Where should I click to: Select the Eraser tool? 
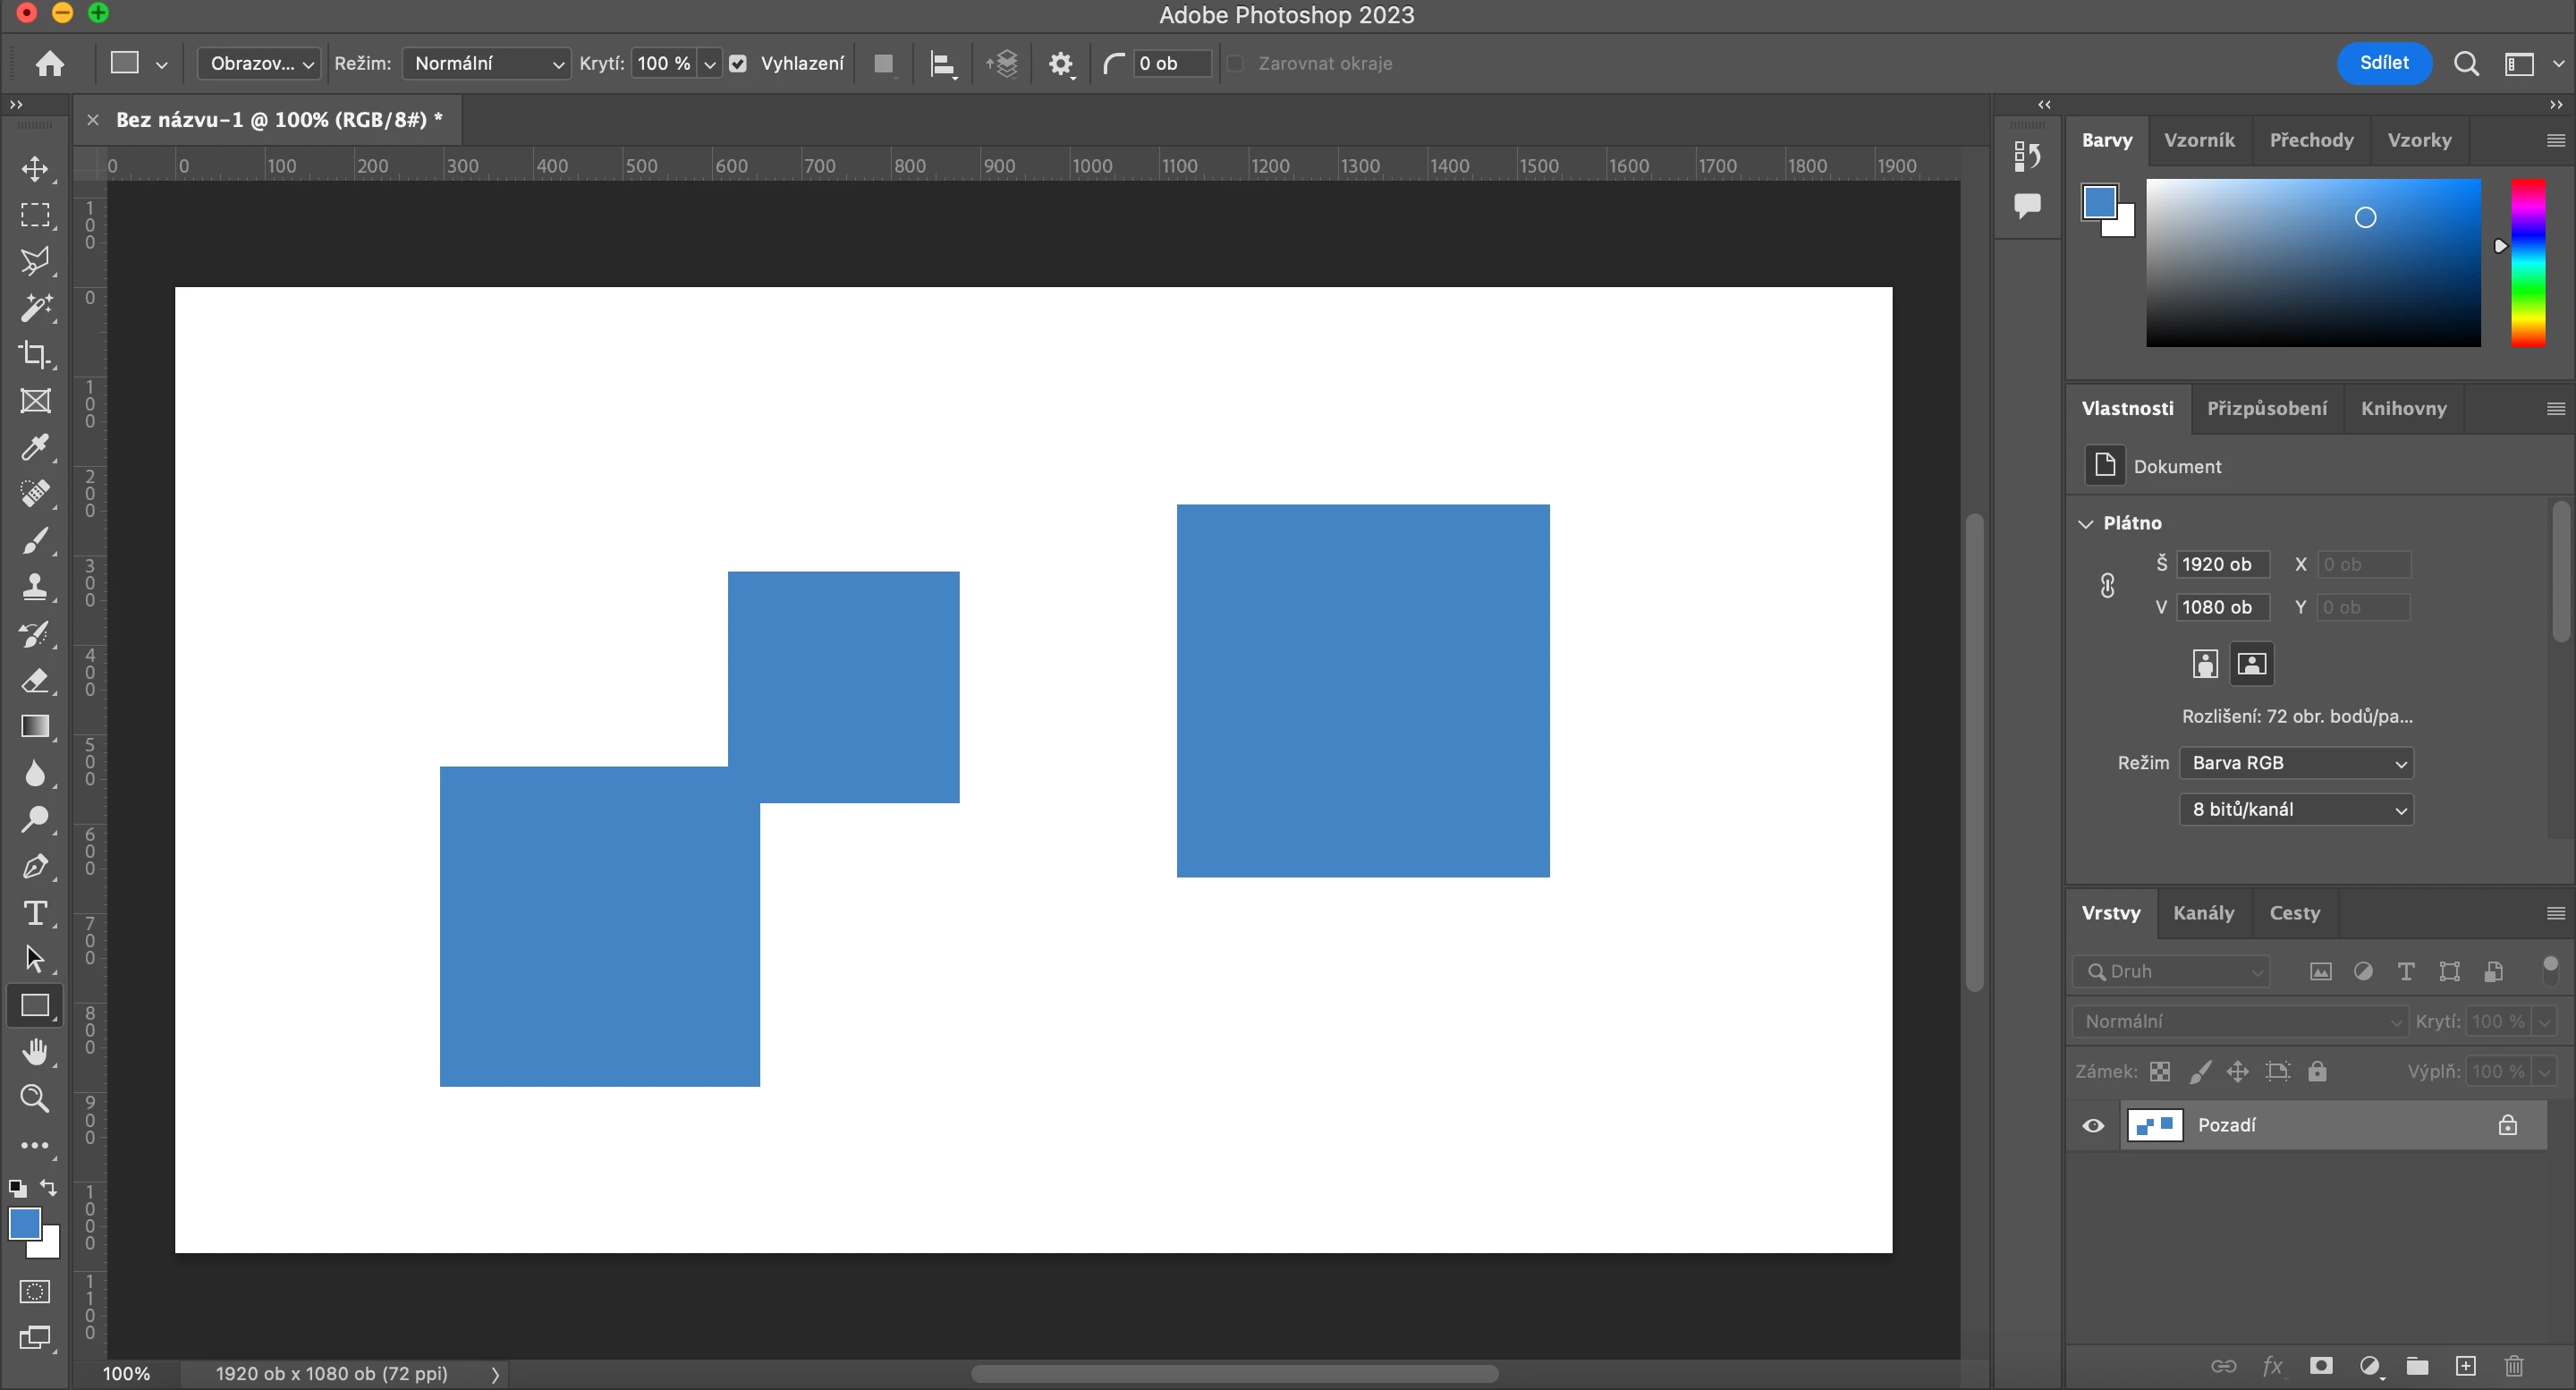point(35,681)
